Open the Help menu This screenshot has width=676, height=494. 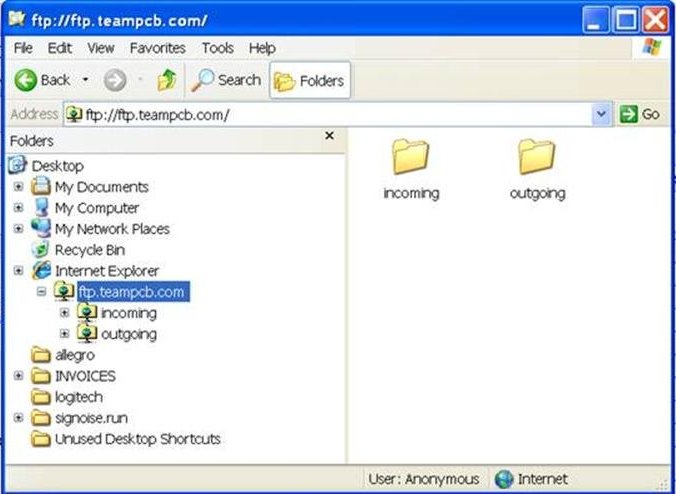coord(262,48)
